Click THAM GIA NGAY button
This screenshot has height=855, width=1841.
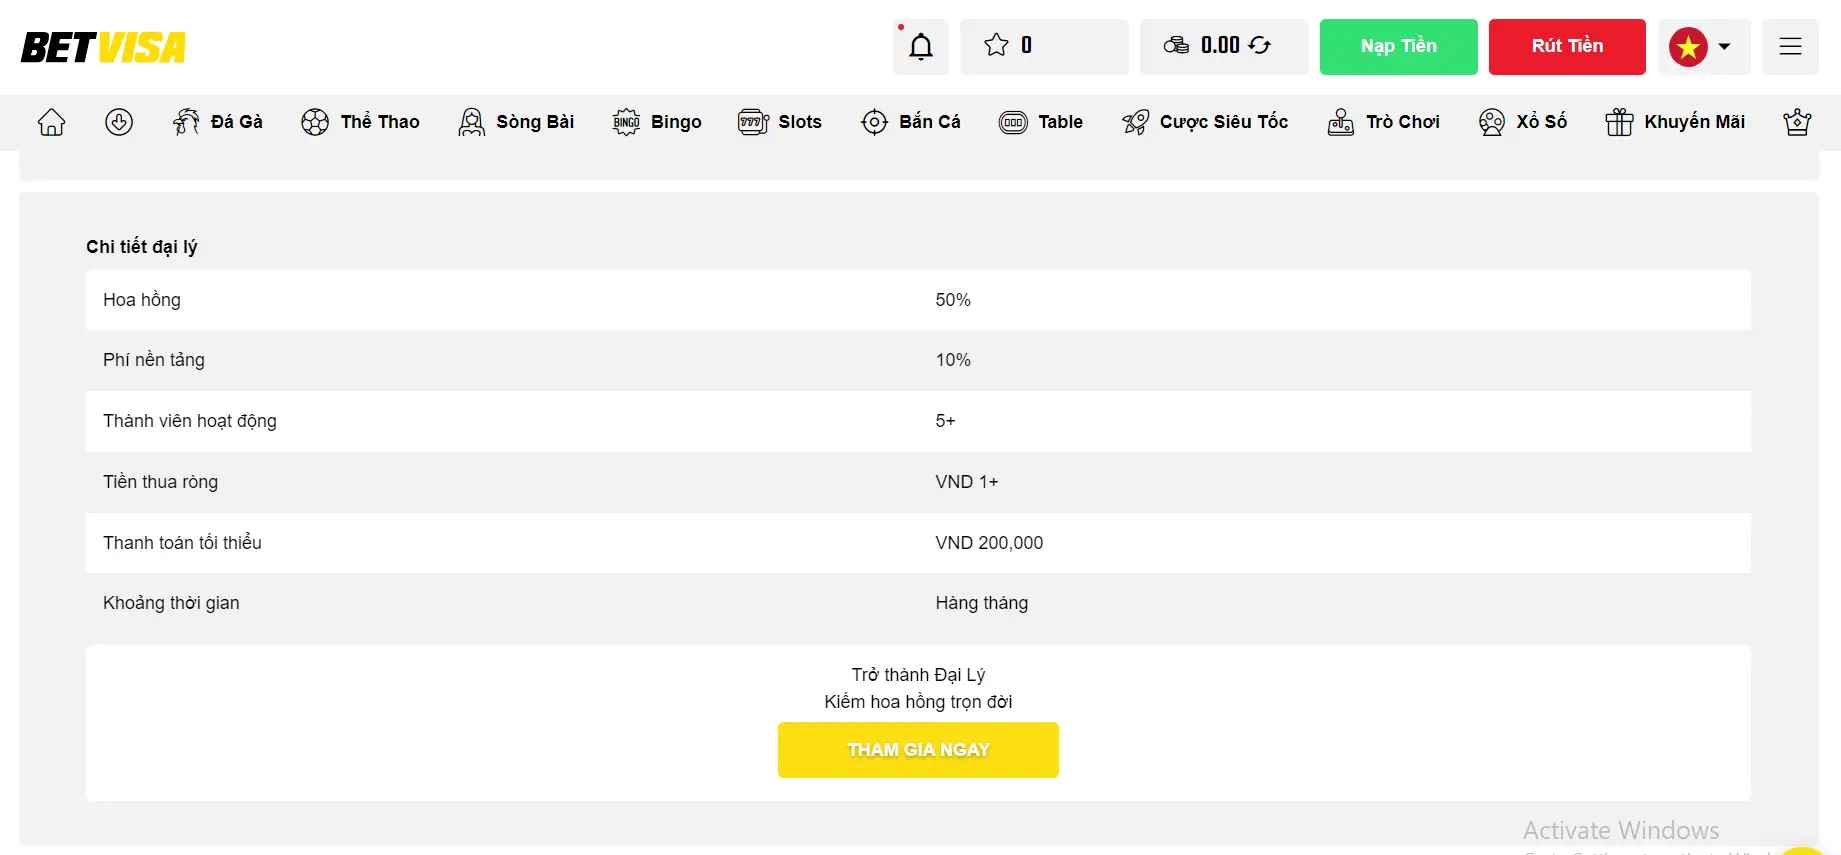pos(918,750)
